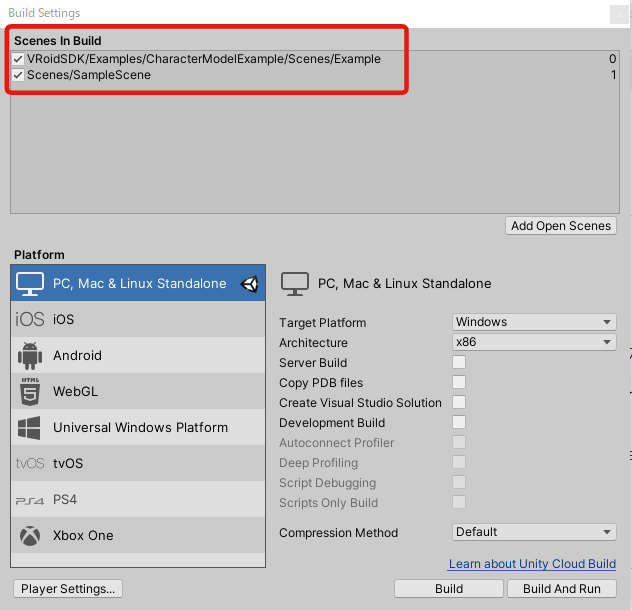Enable the Development Build checkbox
This screenshot has width=632, height=610.
pyautogui.click(x=459, y=422)
